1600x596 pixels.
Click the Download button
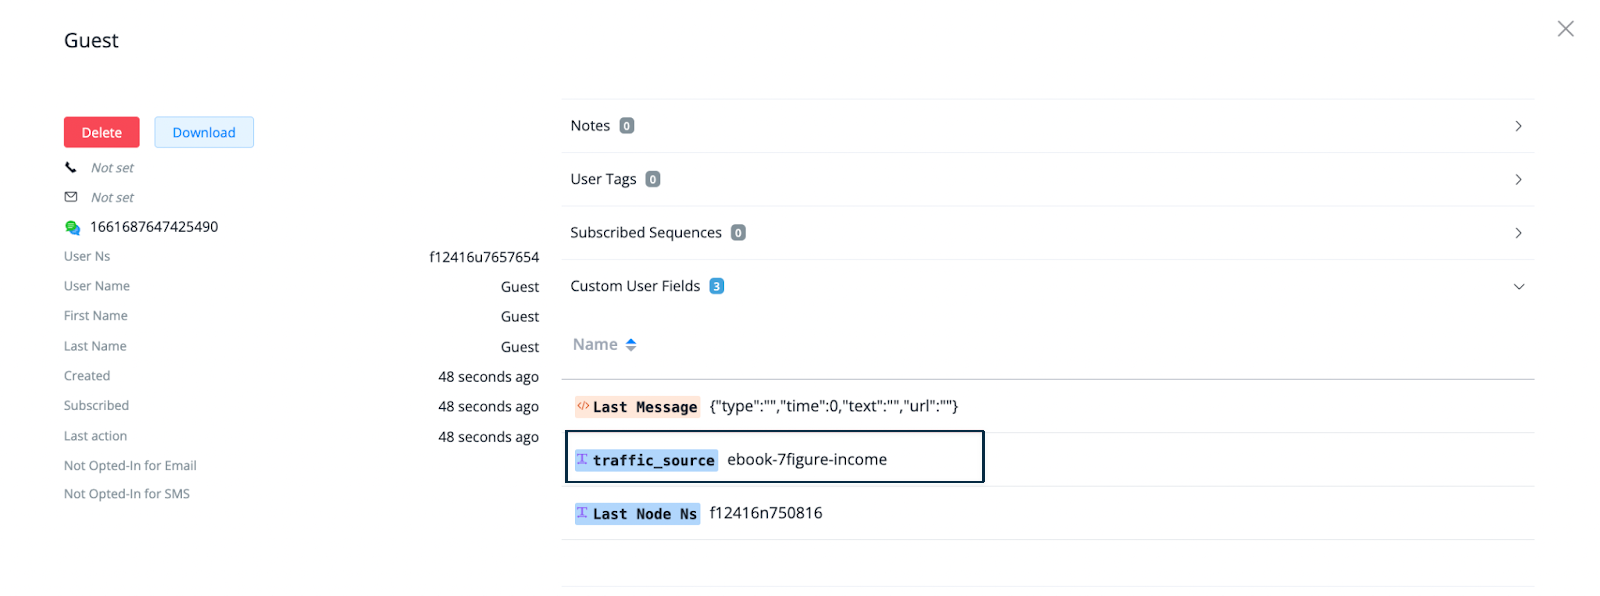(204, 132)
